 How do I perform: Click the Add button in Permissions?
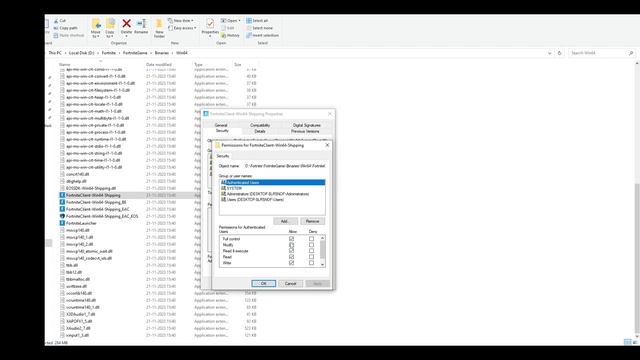tap(284, 221)
